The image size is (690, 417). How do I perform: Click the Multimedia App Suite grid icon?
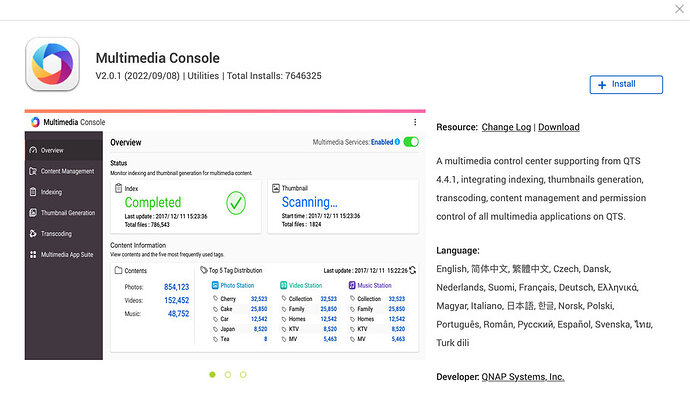click(33, 256)
